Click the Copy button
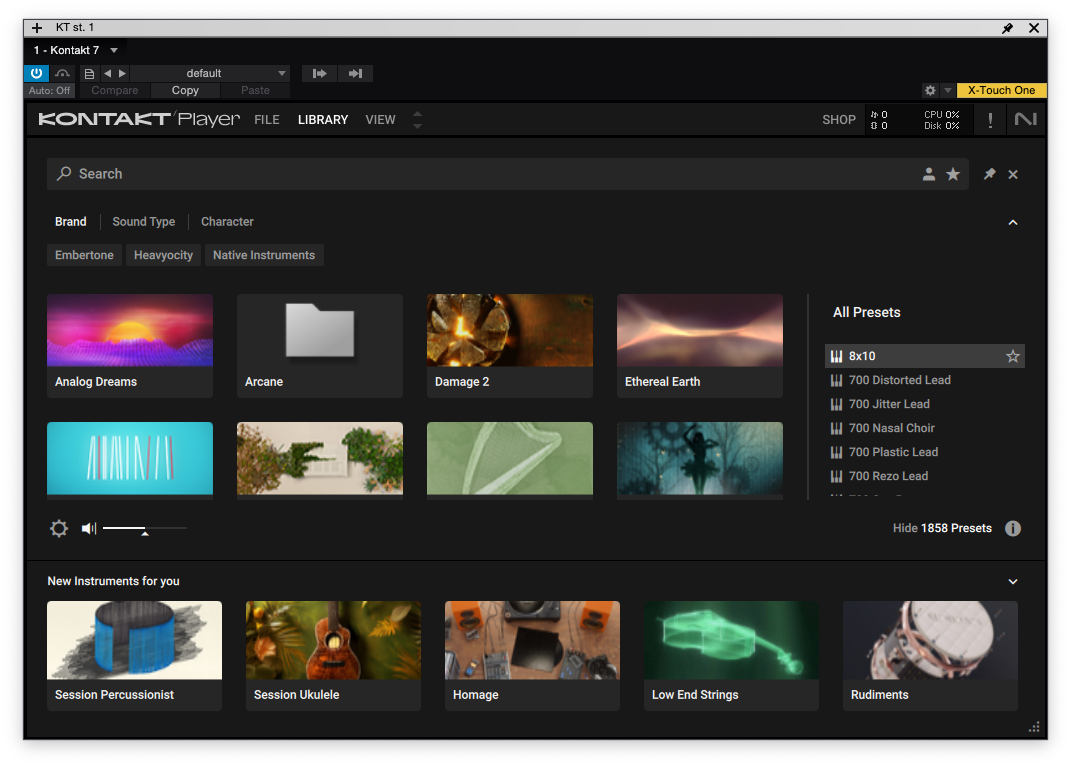This screenshot has width=1071, height=767. pos(185,90)
